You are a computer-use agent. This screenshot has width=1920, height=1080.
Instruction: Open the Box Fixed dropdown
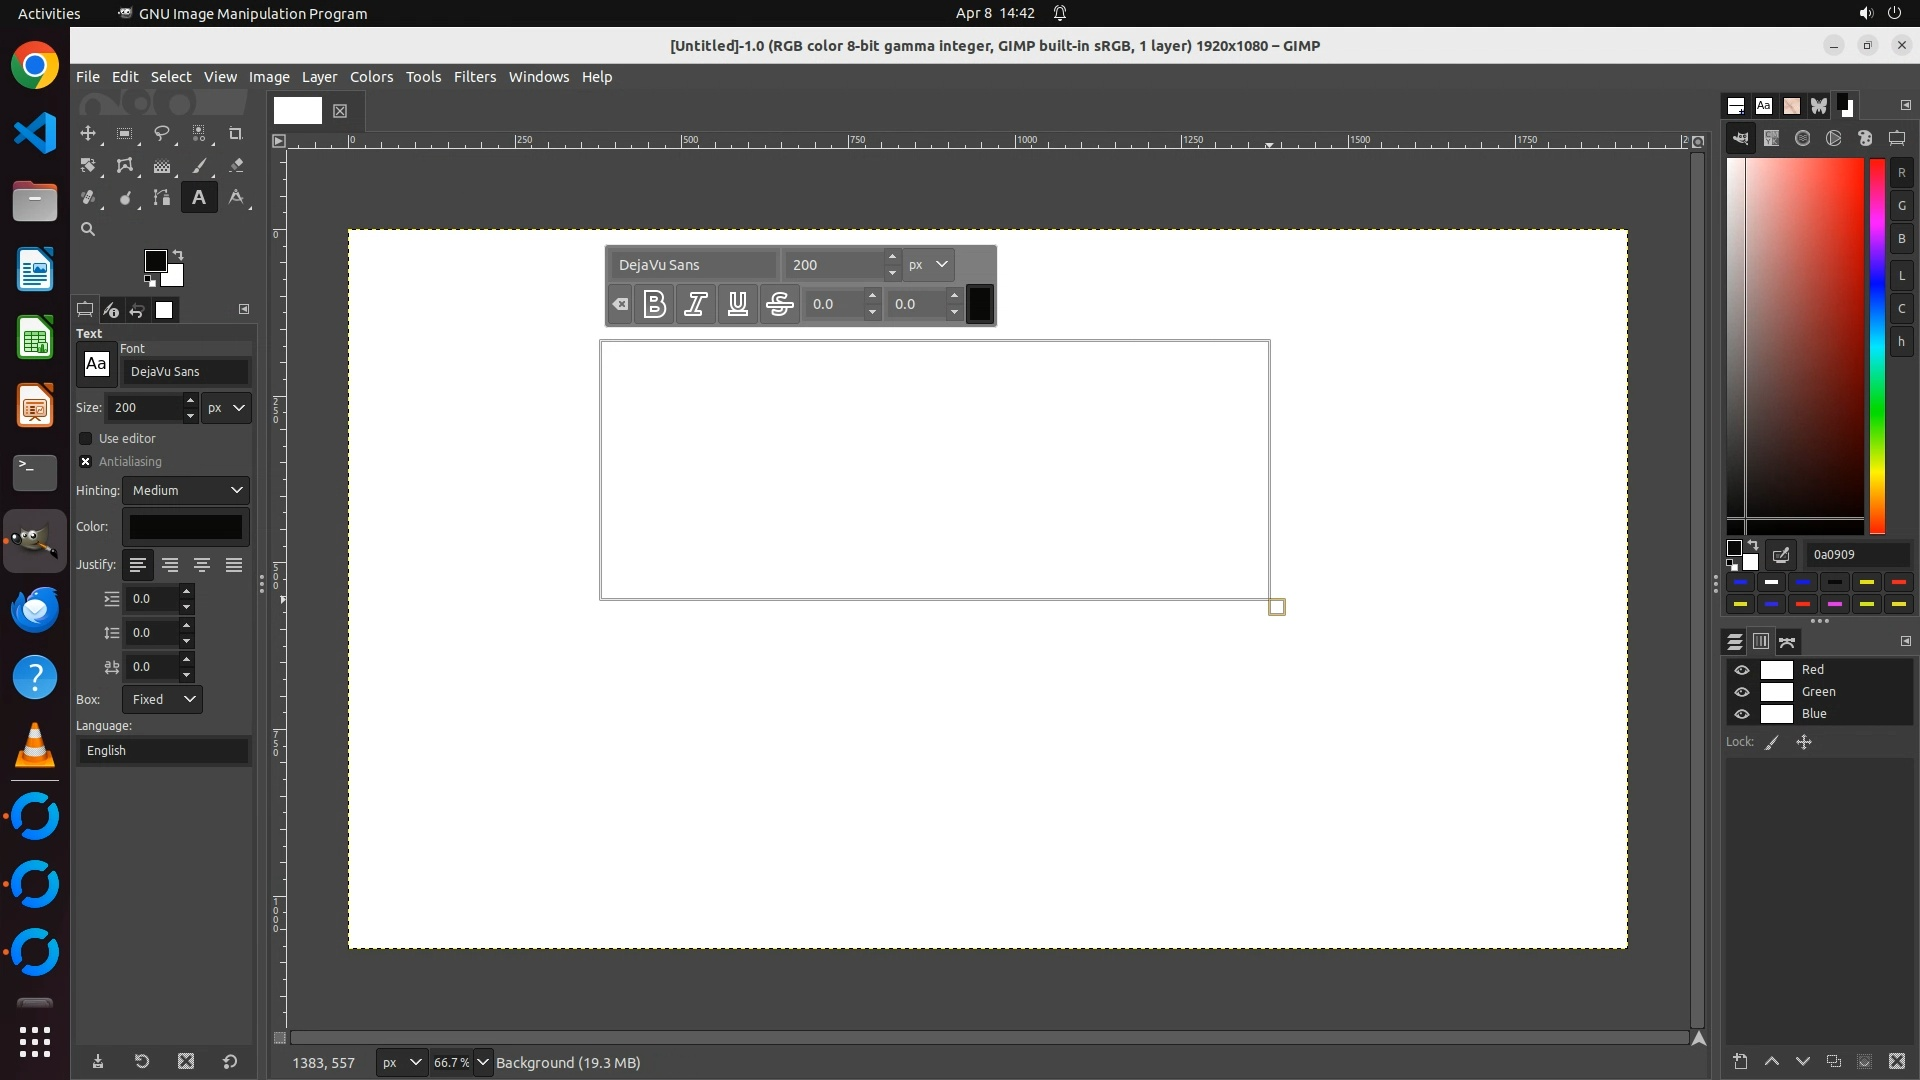tap(163, 700)
